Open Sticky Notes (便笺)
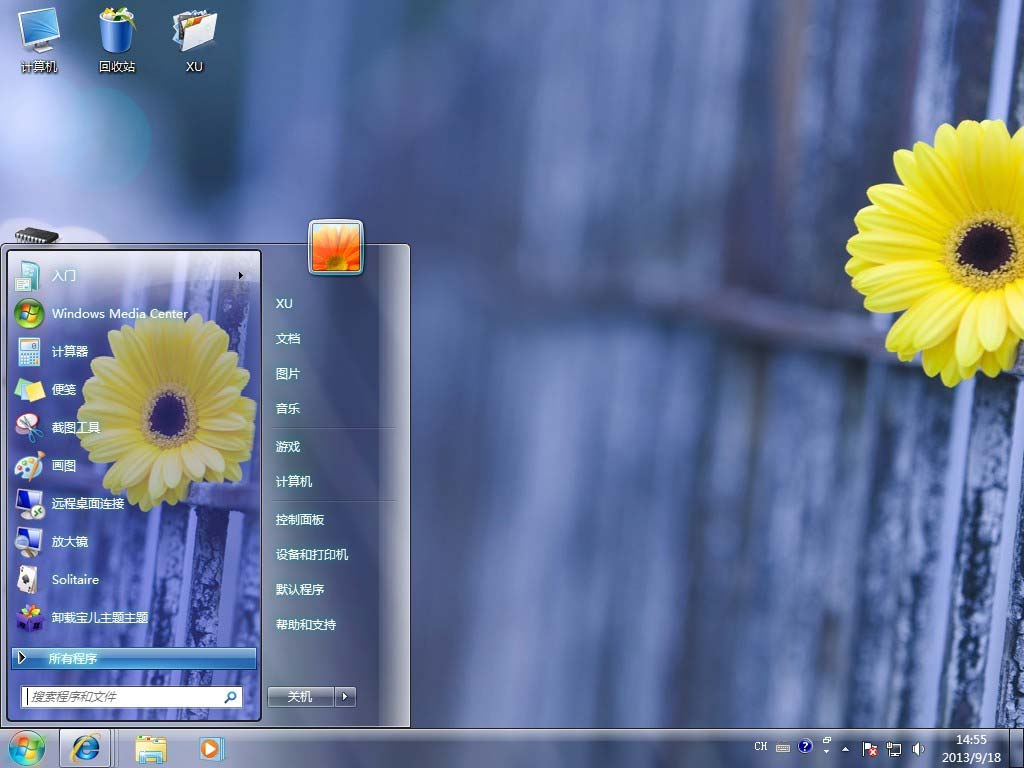Image resolution: width=1024 pixels, height=768 pixels. 64,389
